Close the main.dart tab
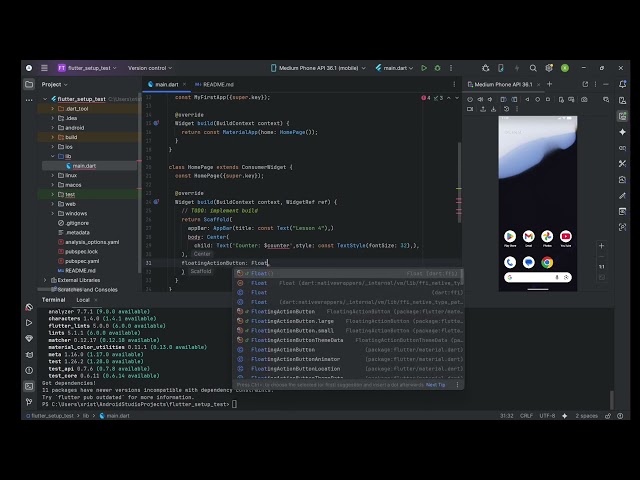Viewport: 640px width, 480px height. (x=184, y=84)
